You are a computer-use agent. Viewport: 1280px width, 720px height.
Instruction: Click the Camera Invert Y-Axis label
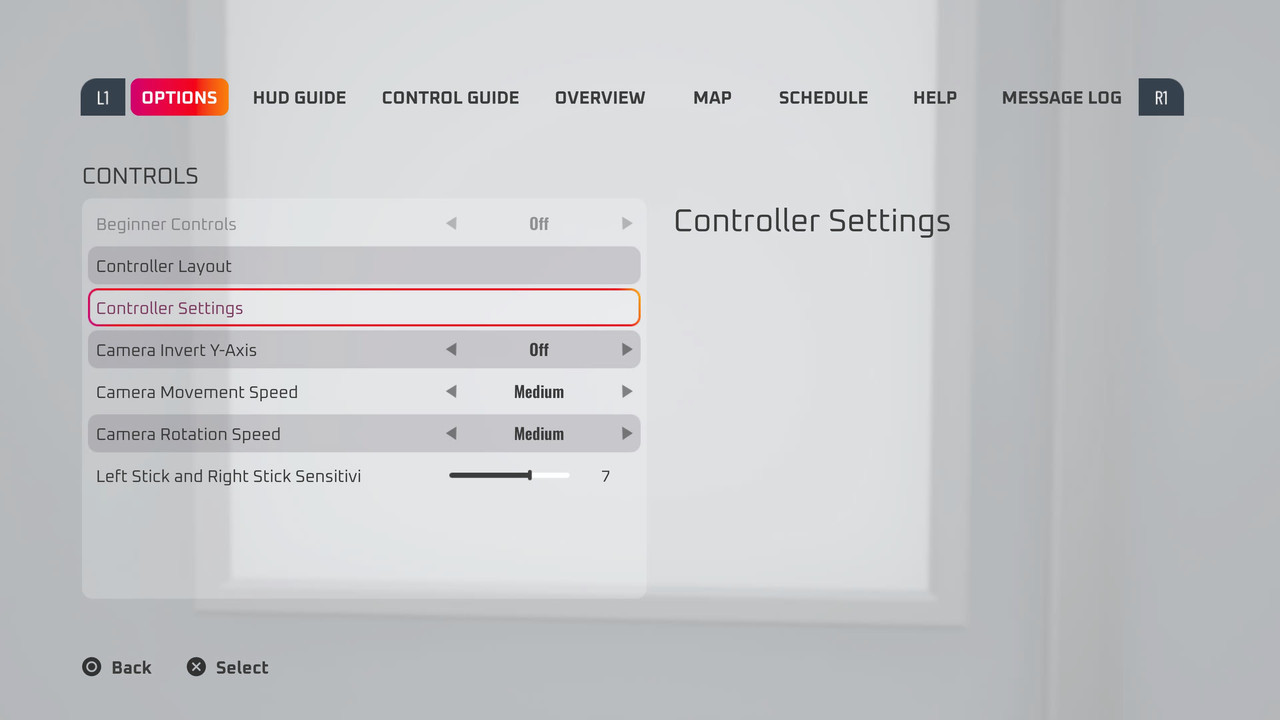pyautogui.click(x=176, y=350)
